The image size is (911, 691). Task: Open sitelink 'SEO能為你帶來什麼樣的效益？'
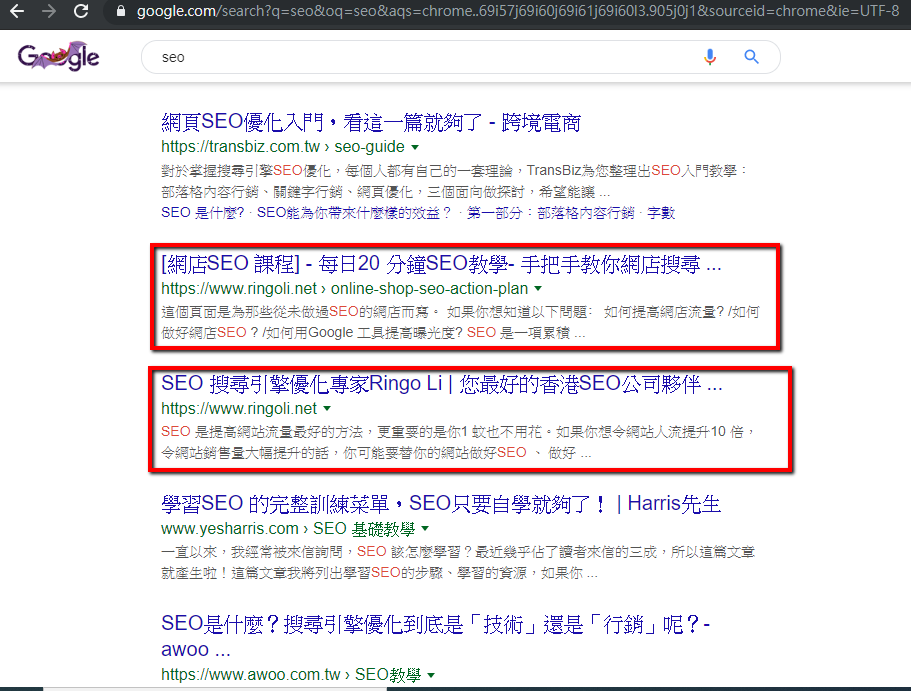click(x=354, y=213)
